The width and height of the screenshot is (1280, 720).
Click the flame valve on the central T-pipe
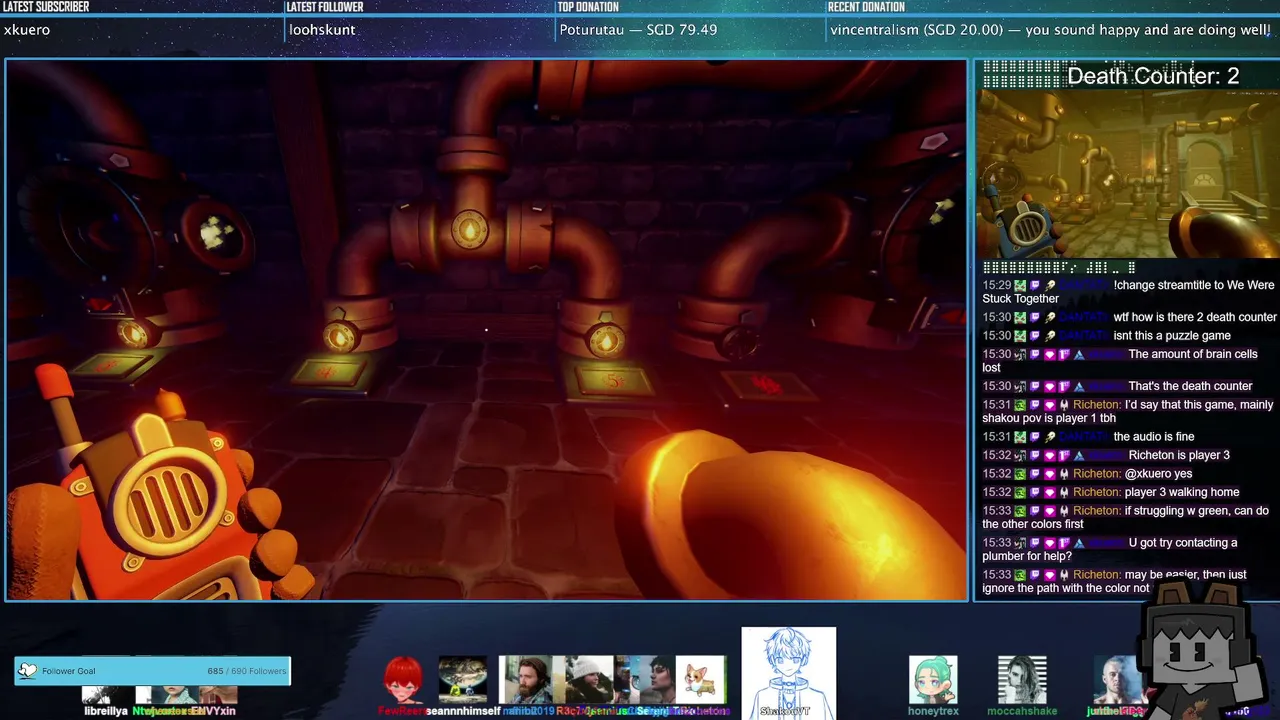469,231
